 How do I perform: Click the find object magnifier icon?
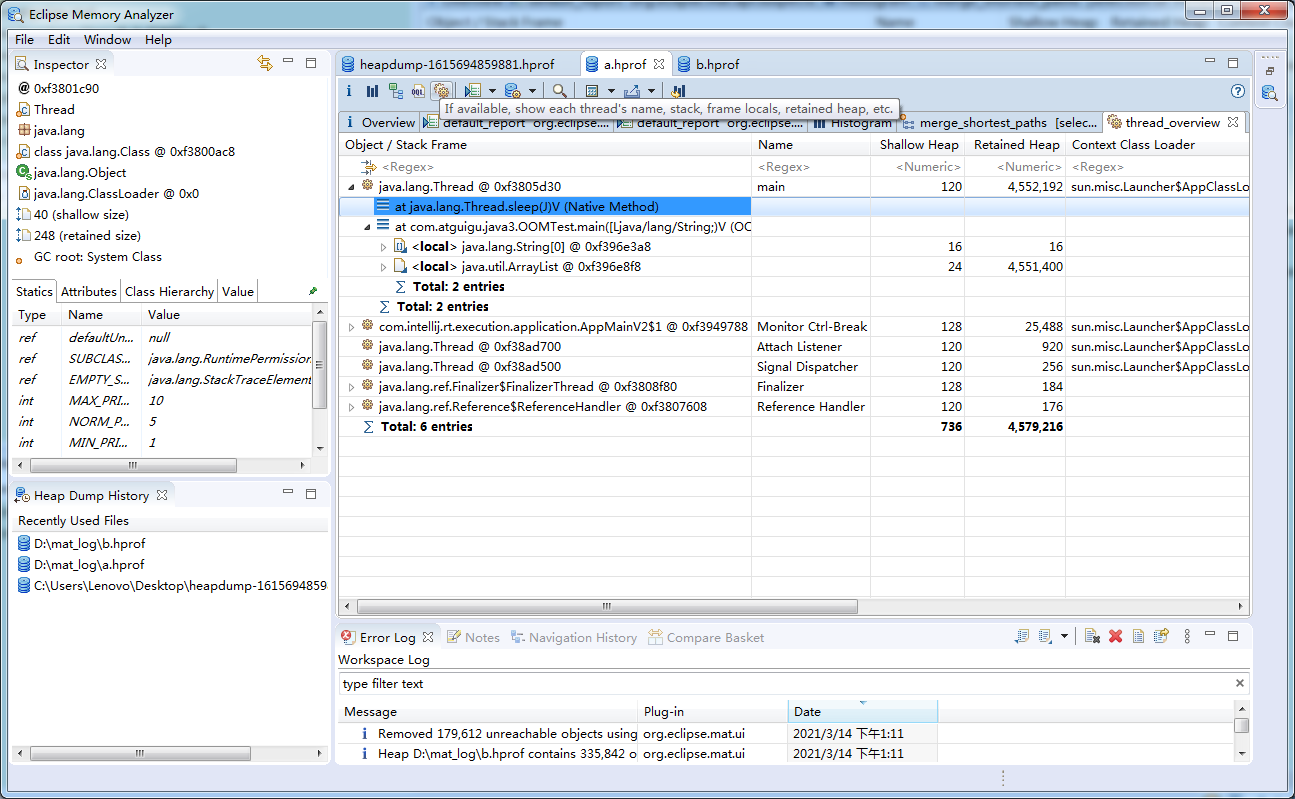[560, 91]
